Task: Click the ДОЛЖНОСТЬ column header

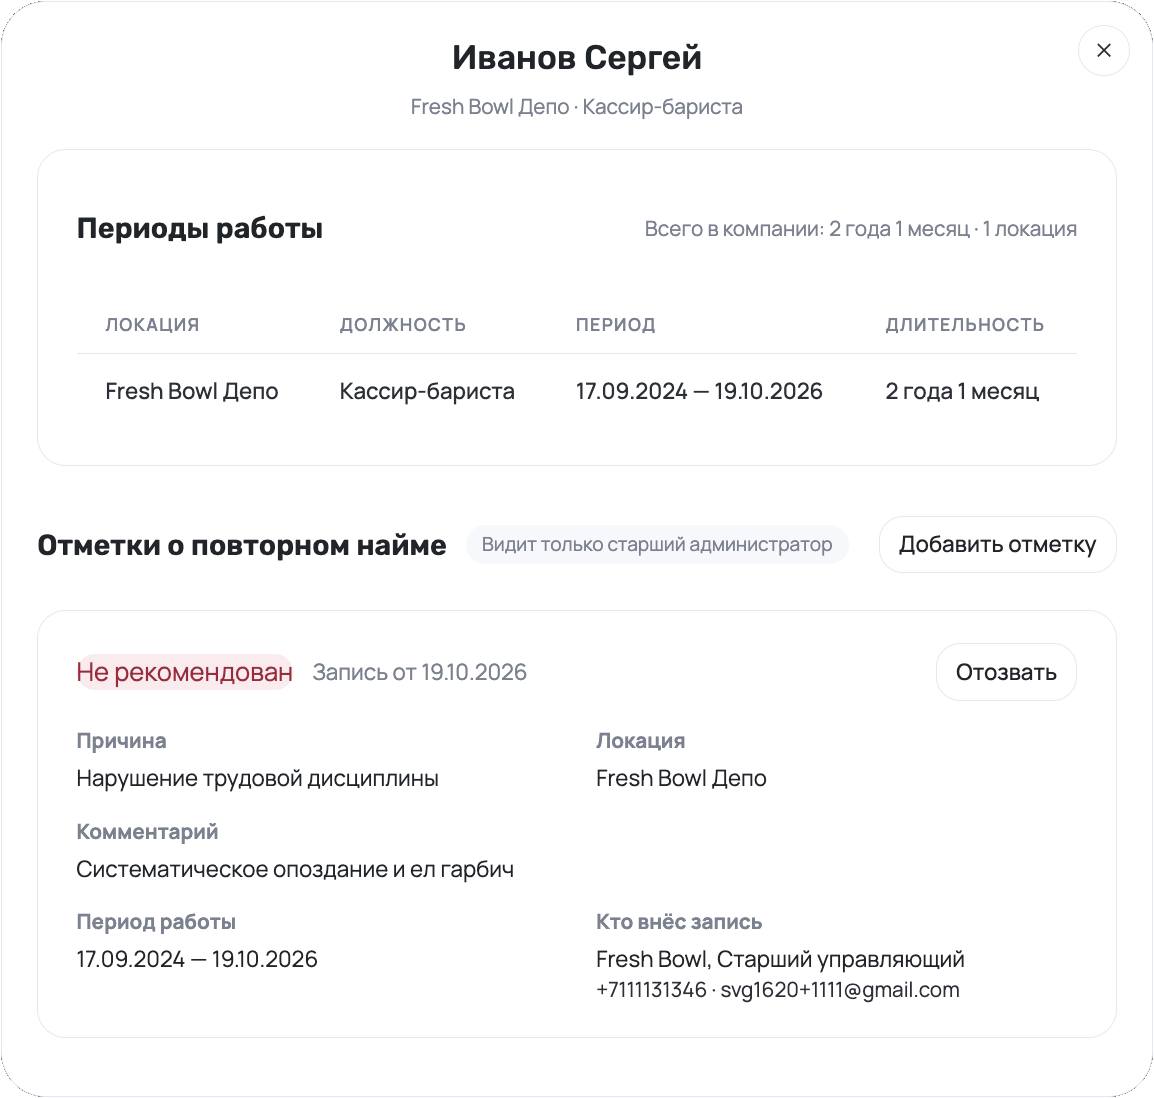Action: click(403, 325)
